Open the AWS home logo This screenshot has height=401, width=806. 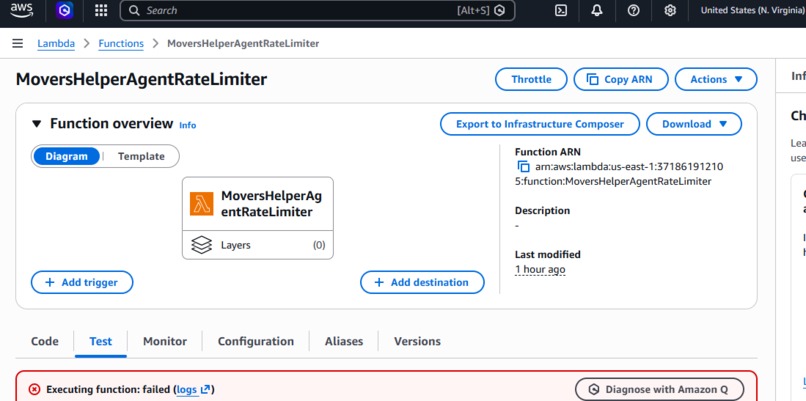(x=21, y=10)
